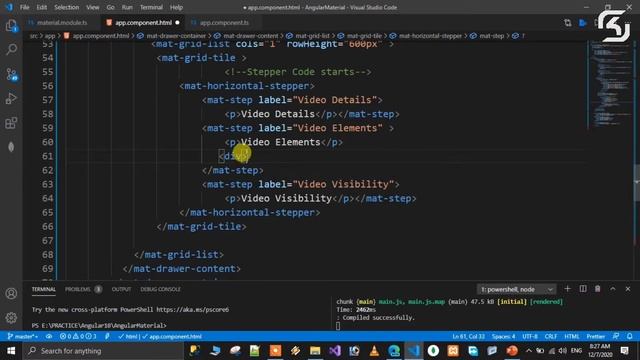The width and height of the screenshot is (640, 360).
Task: Open Microsoft Edge on taskbar
Action: (x=394, y=351)
